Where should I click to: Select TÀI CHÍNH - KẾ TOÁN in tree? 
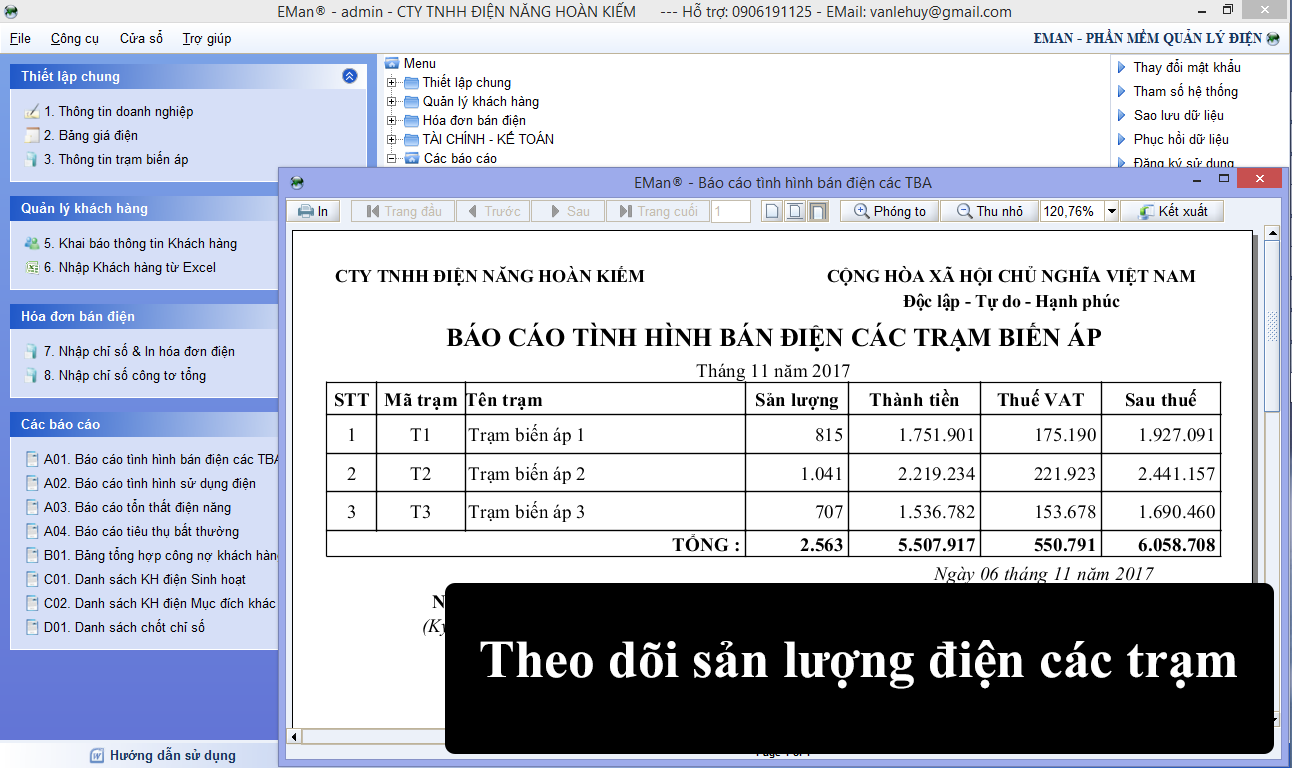[488, 139]
